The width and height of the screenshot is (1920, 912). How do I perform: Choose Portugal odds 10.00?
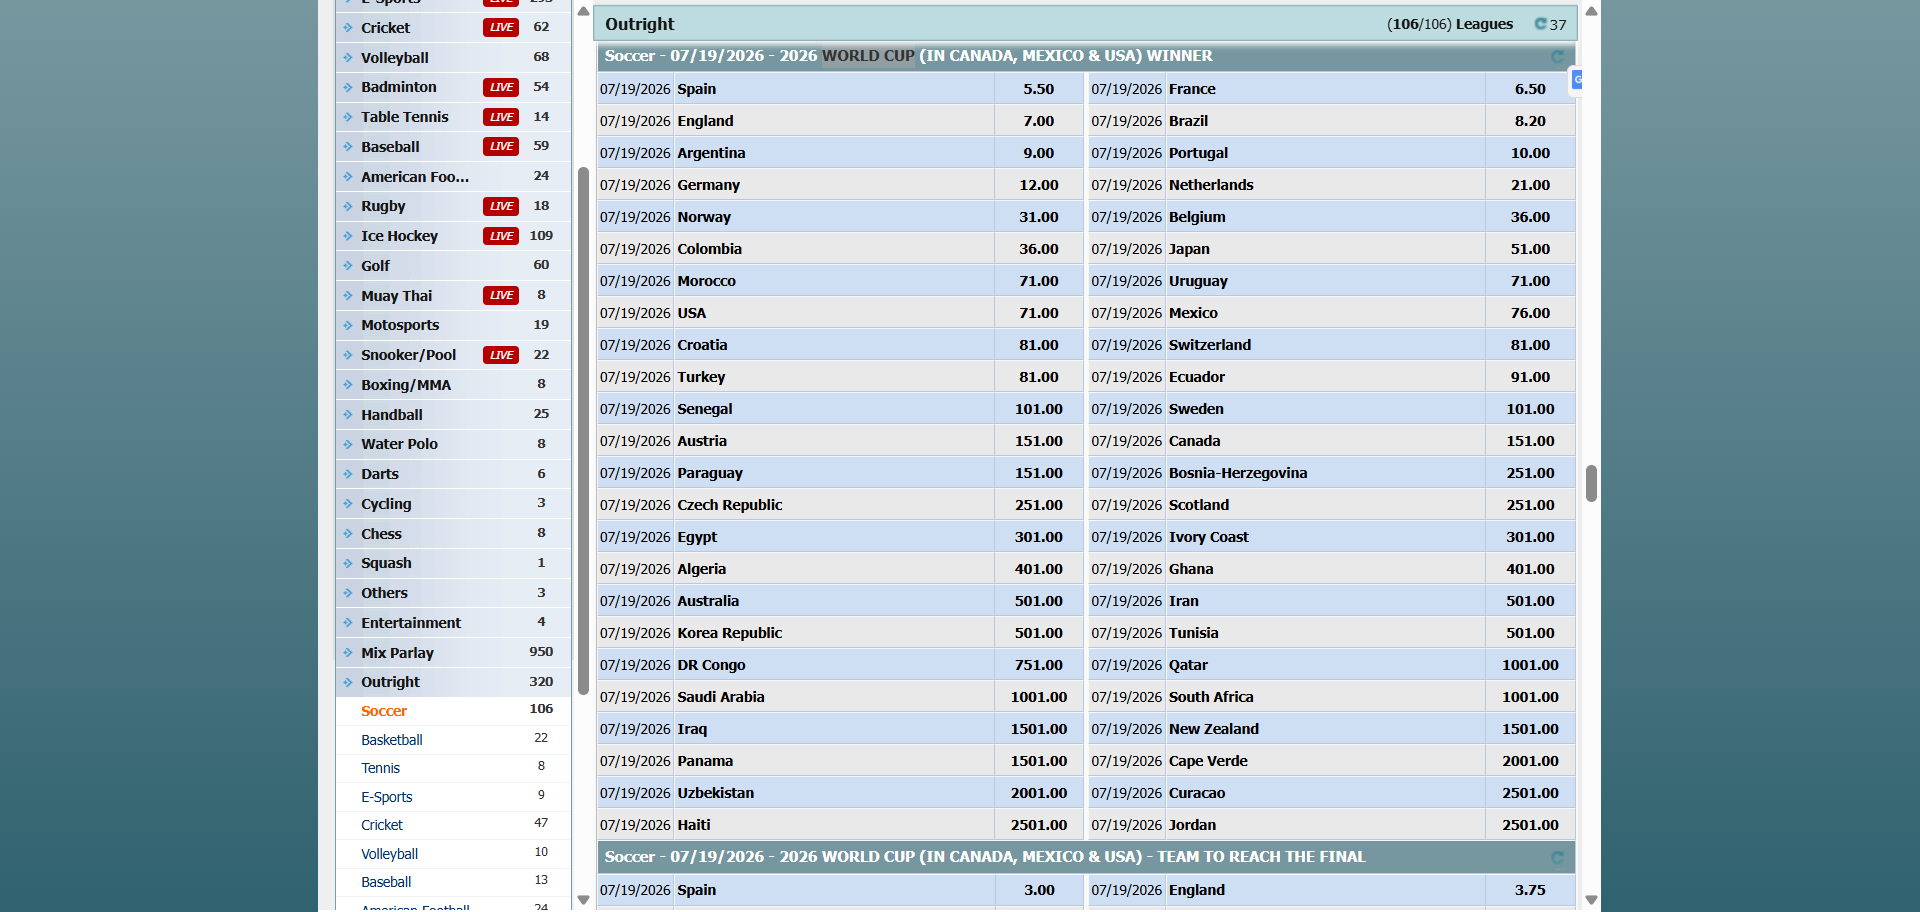pyautogui.click(x=1530, y=153)
